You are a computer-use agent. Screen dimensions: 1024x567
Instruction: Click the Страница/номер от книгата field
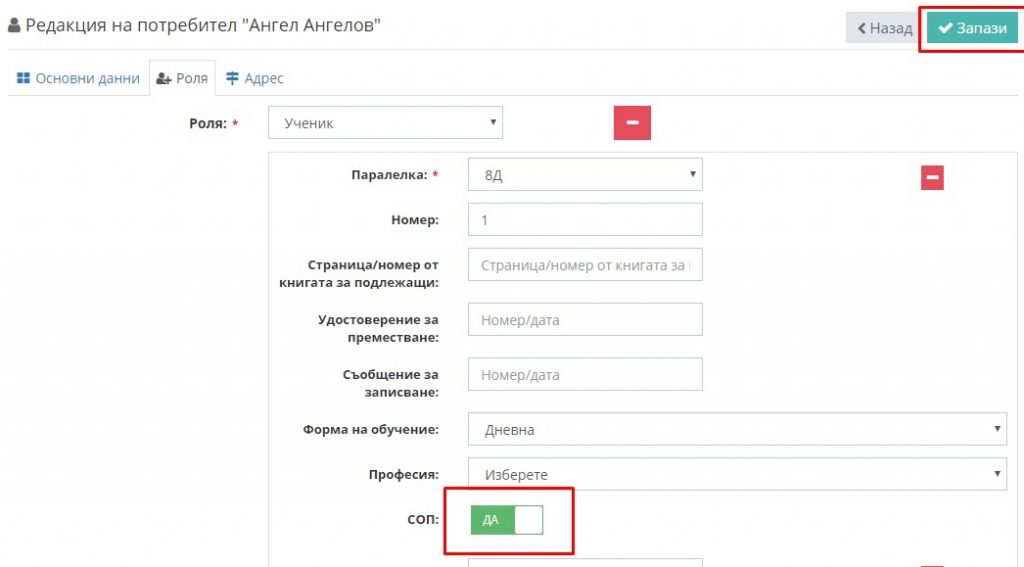585,265
